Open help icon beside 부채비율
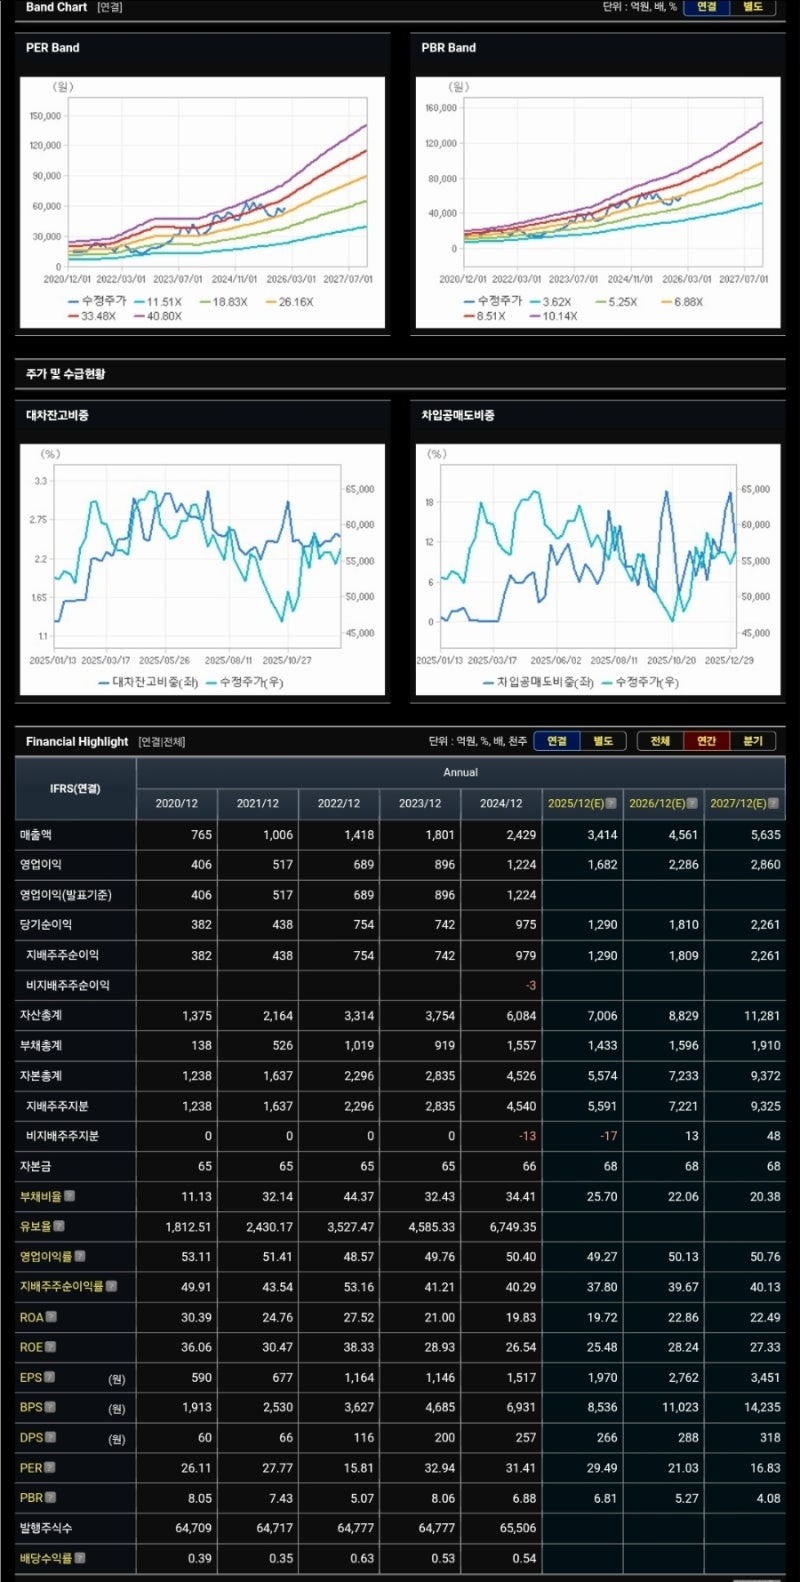 70,1196
